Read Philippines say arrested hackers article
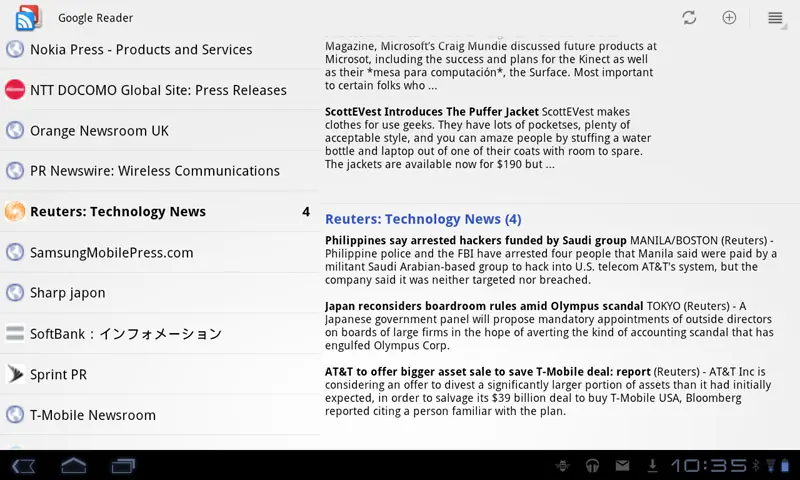 point(551,260)
